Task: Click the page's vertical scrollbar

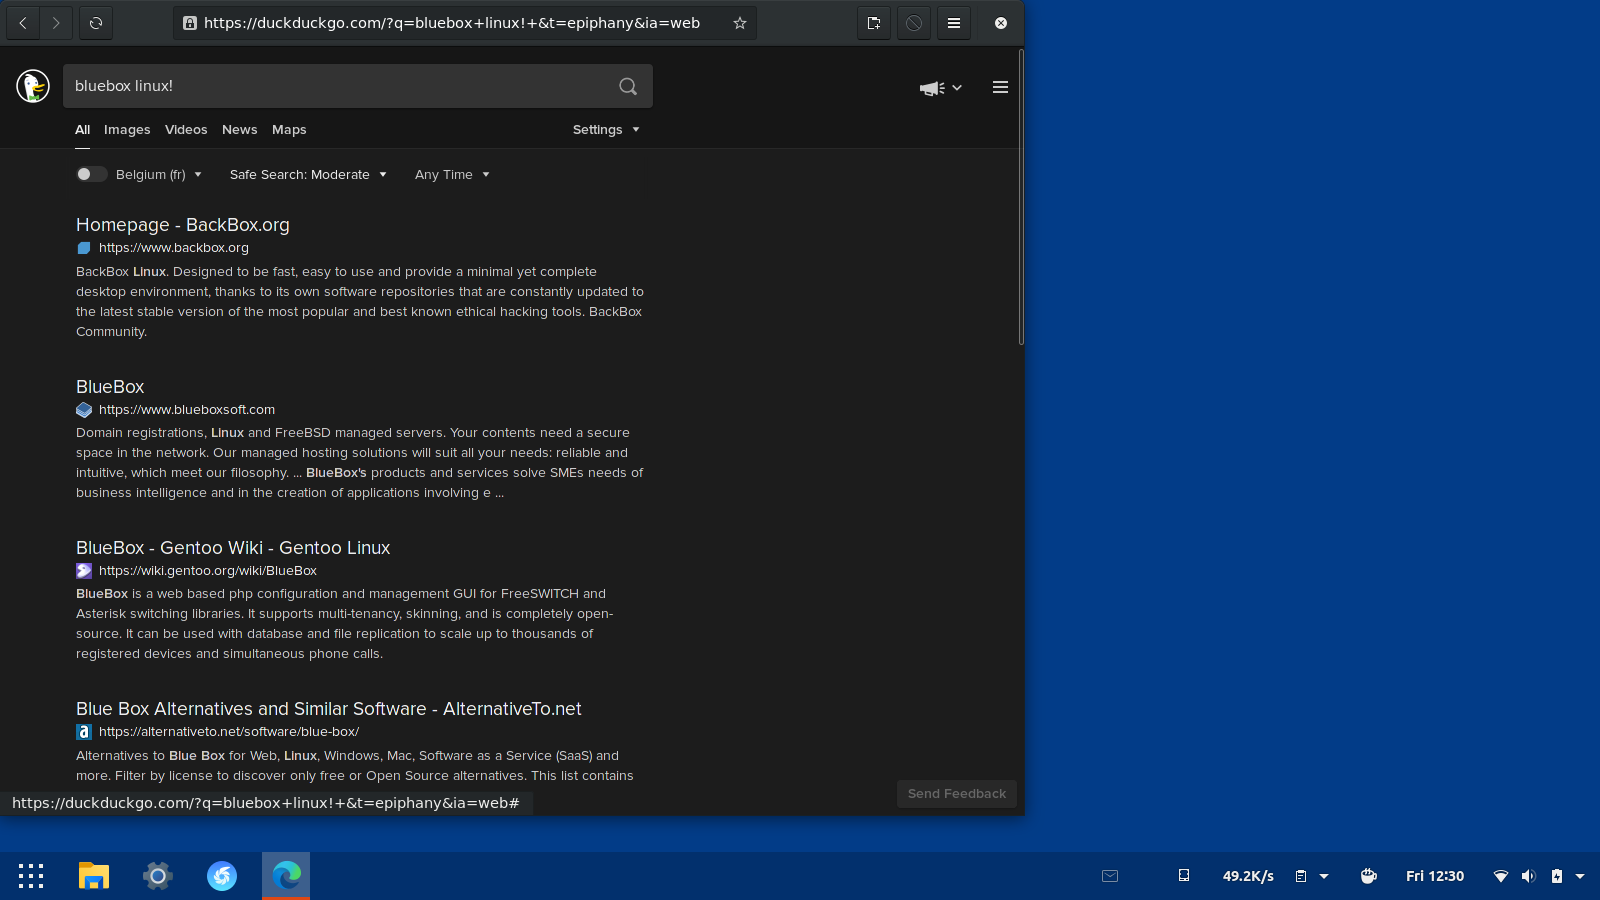Action: [1021, 197]
